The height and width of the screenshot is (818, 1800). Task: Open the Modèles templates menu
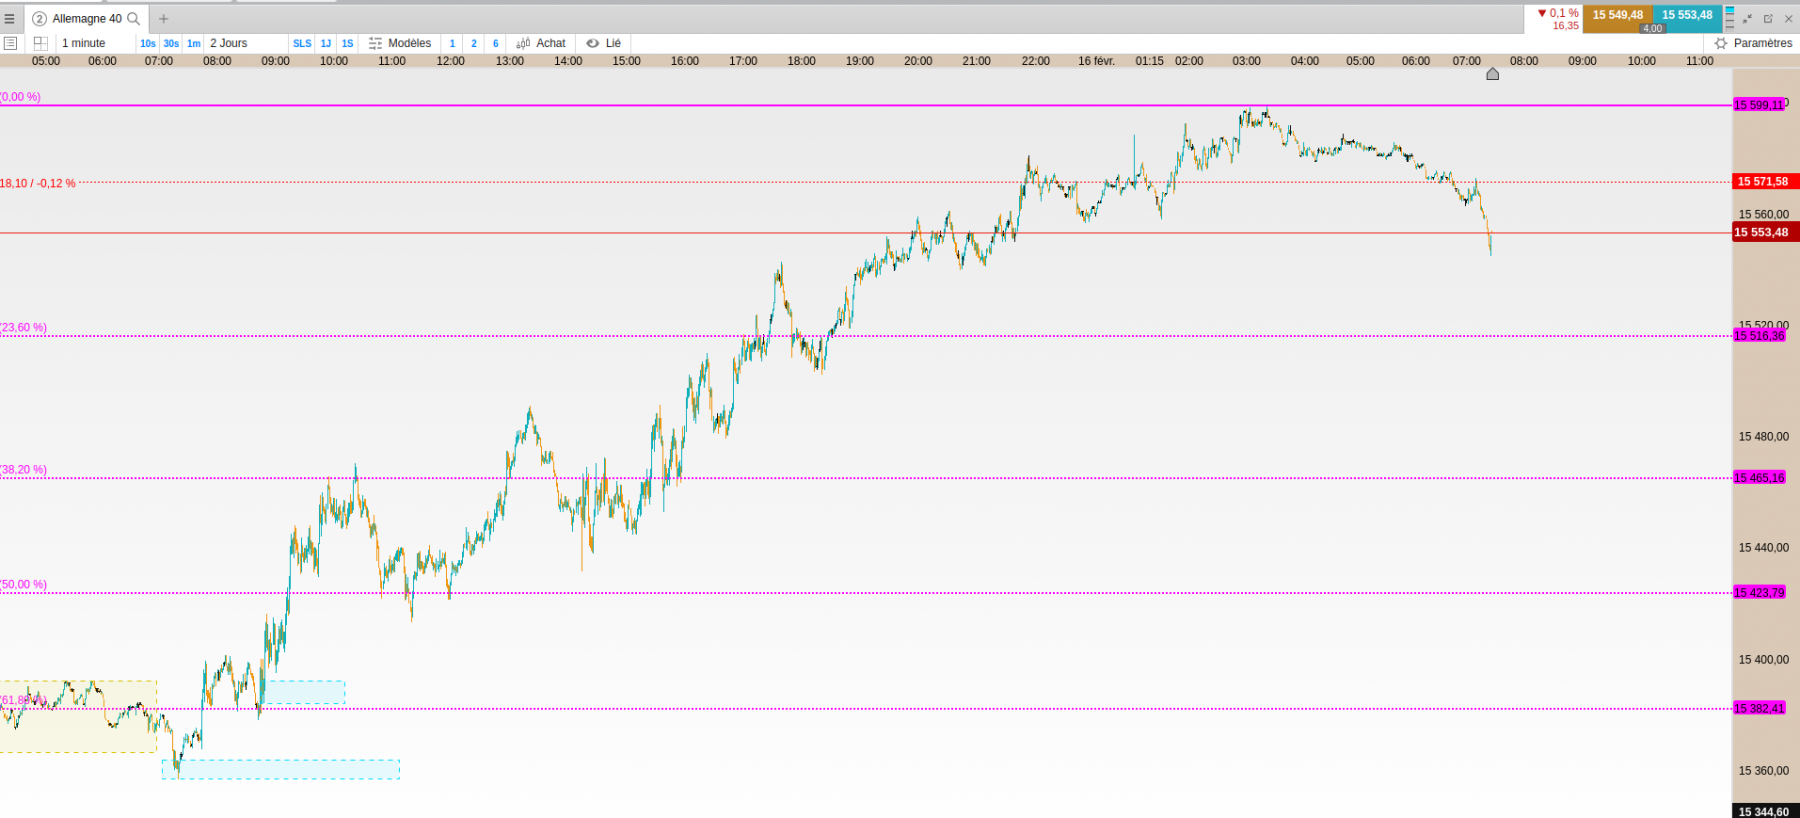click(x=400, y=43)
